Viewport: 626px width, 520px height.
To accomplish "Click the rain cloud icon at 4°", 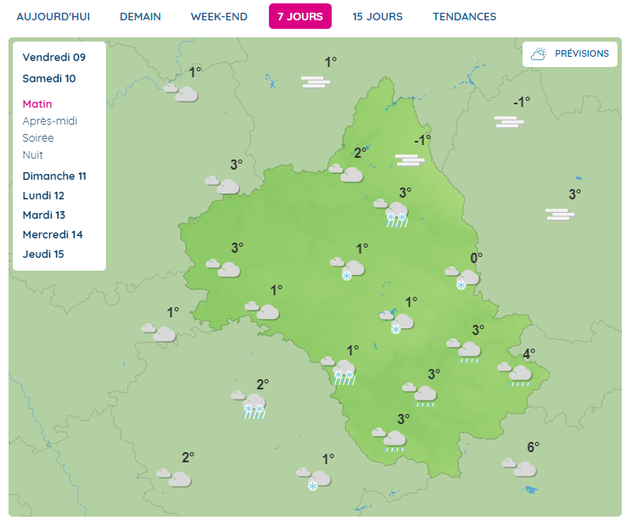I will tap(515, 374).
